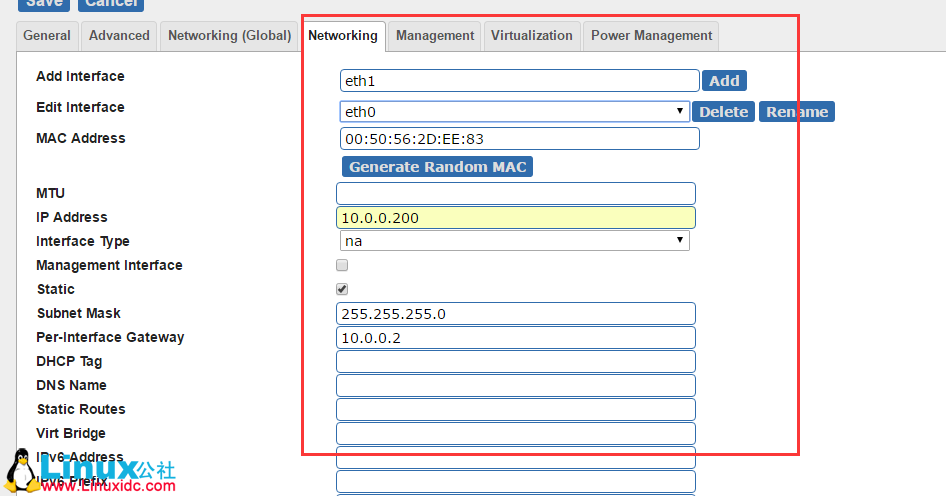Expand the Edit Interface eth0 dropdown
The width and height of the screenshot is (946, 496).
click(514, 112)
